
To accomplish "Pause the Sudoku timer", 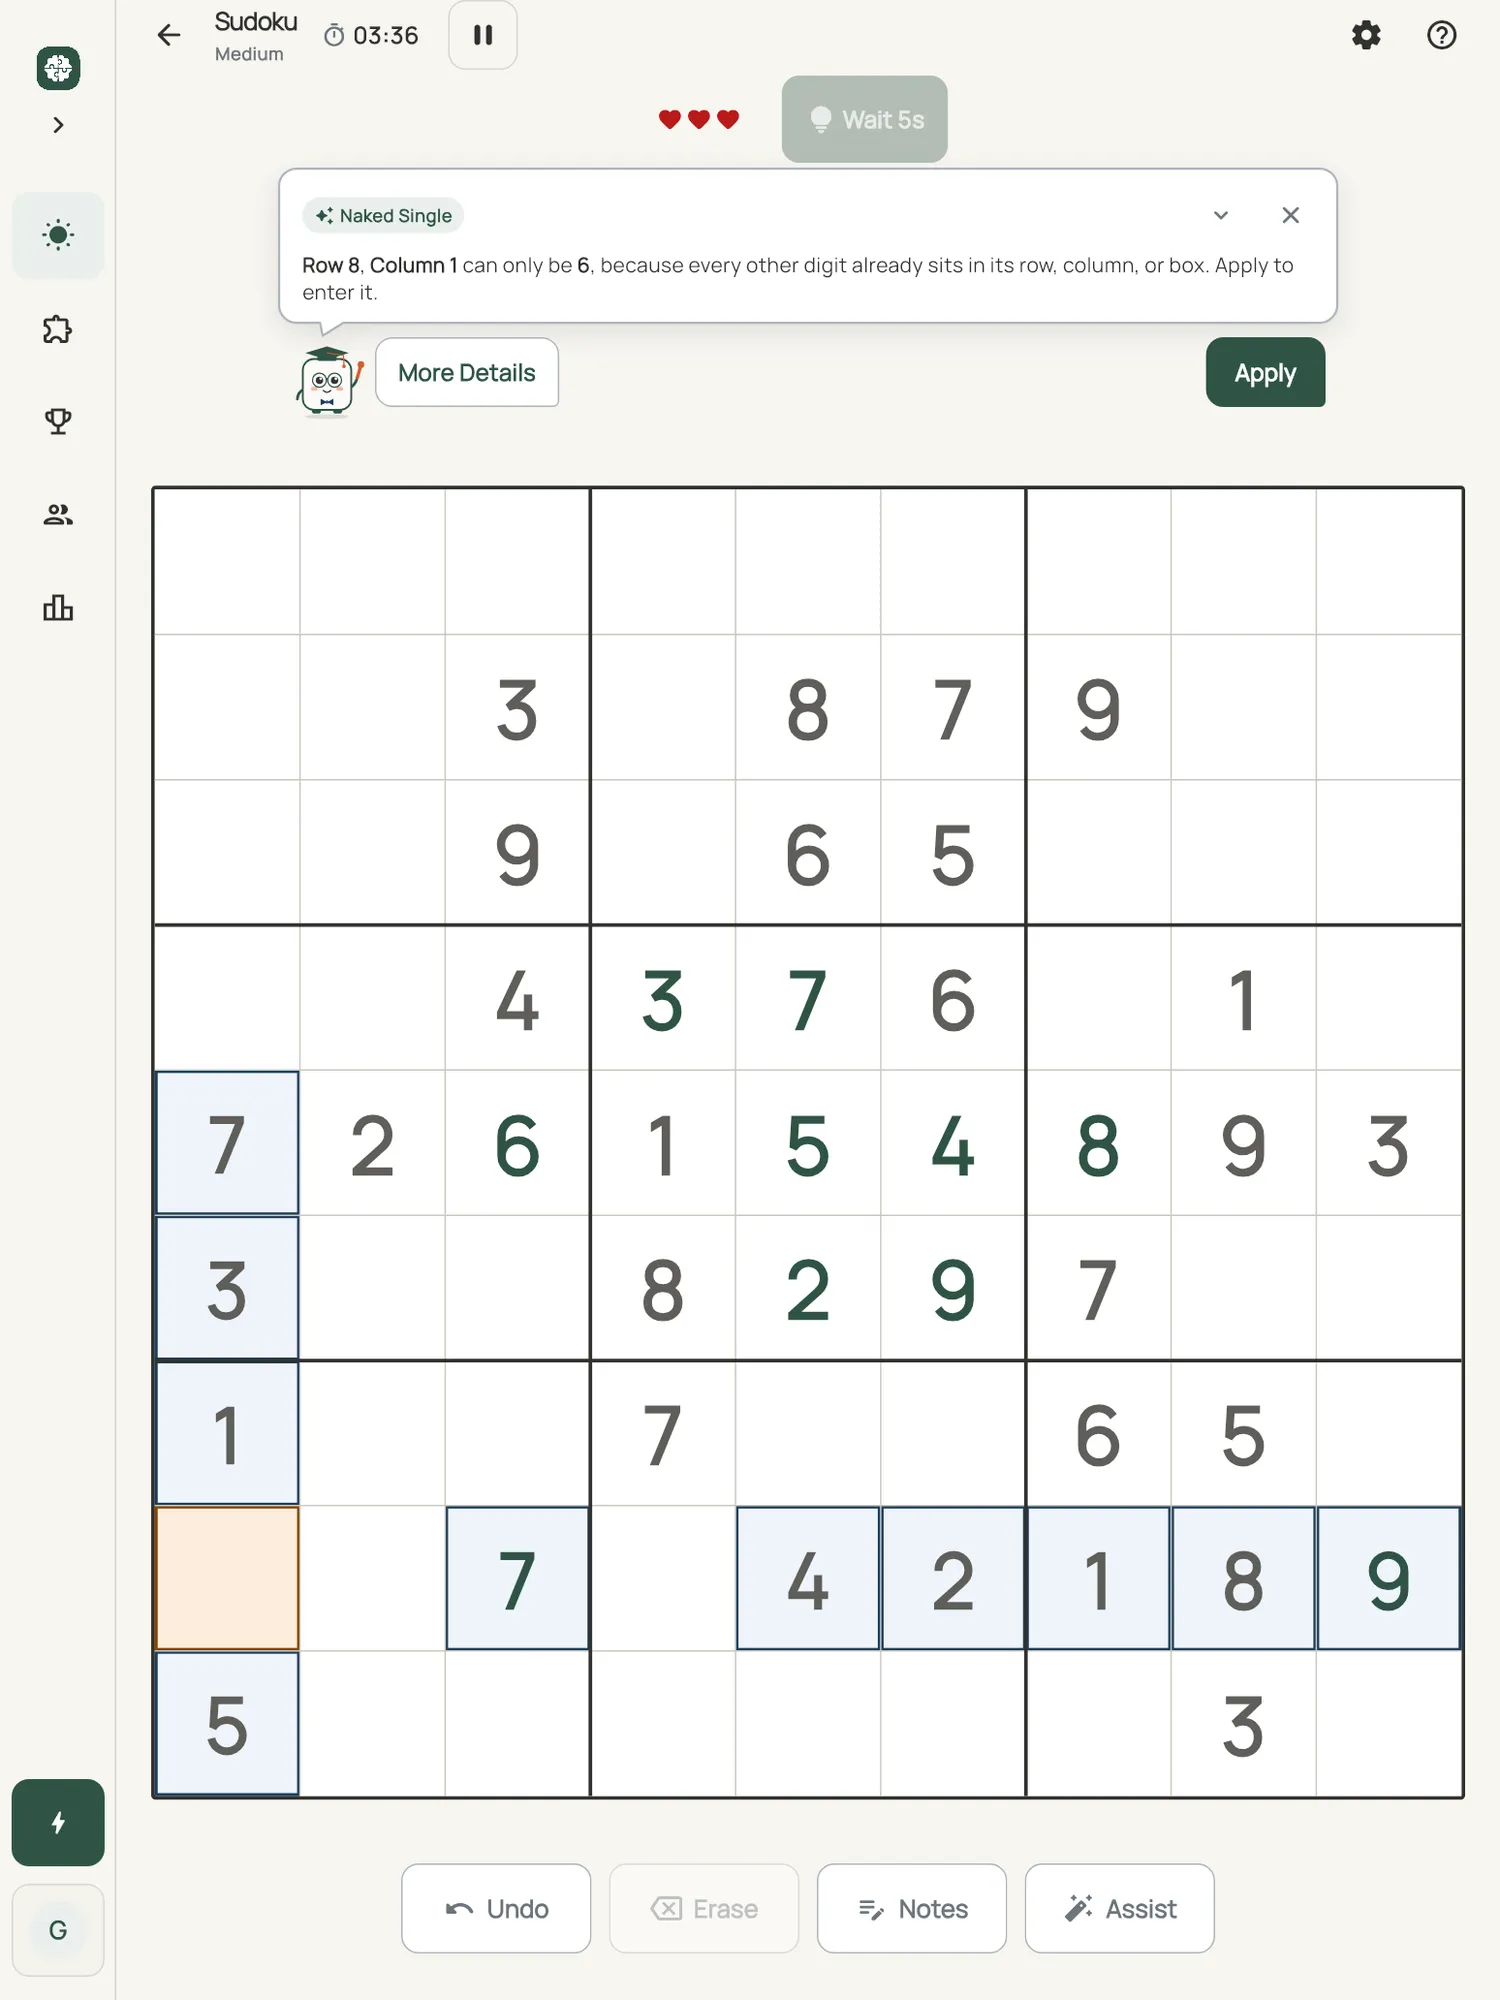I will 483,35.
